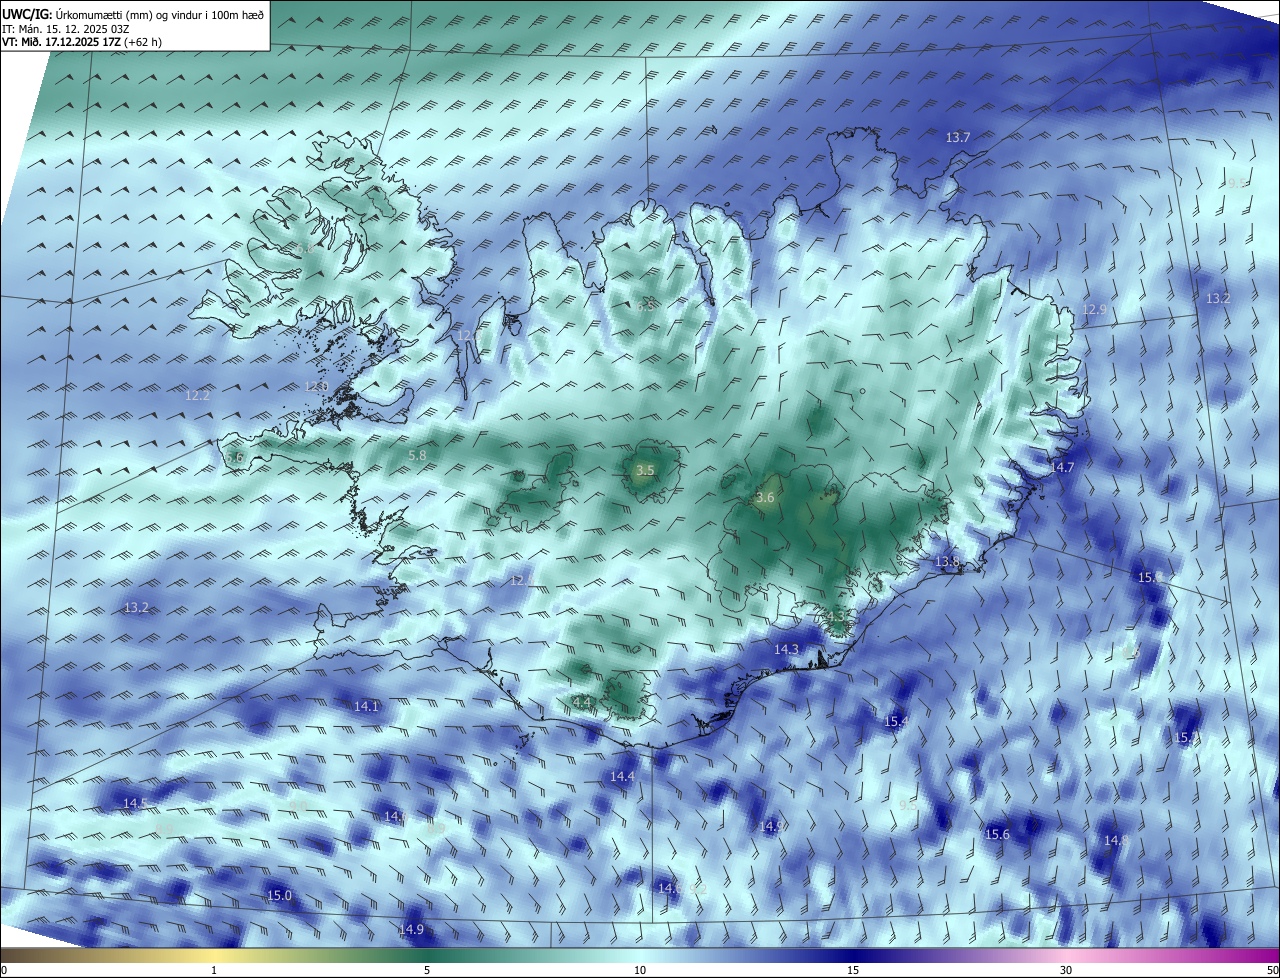1280x978 pixels.
Task: Click the 5.8 value on the map
Action: pyautogui.click(x=418, y=456)
